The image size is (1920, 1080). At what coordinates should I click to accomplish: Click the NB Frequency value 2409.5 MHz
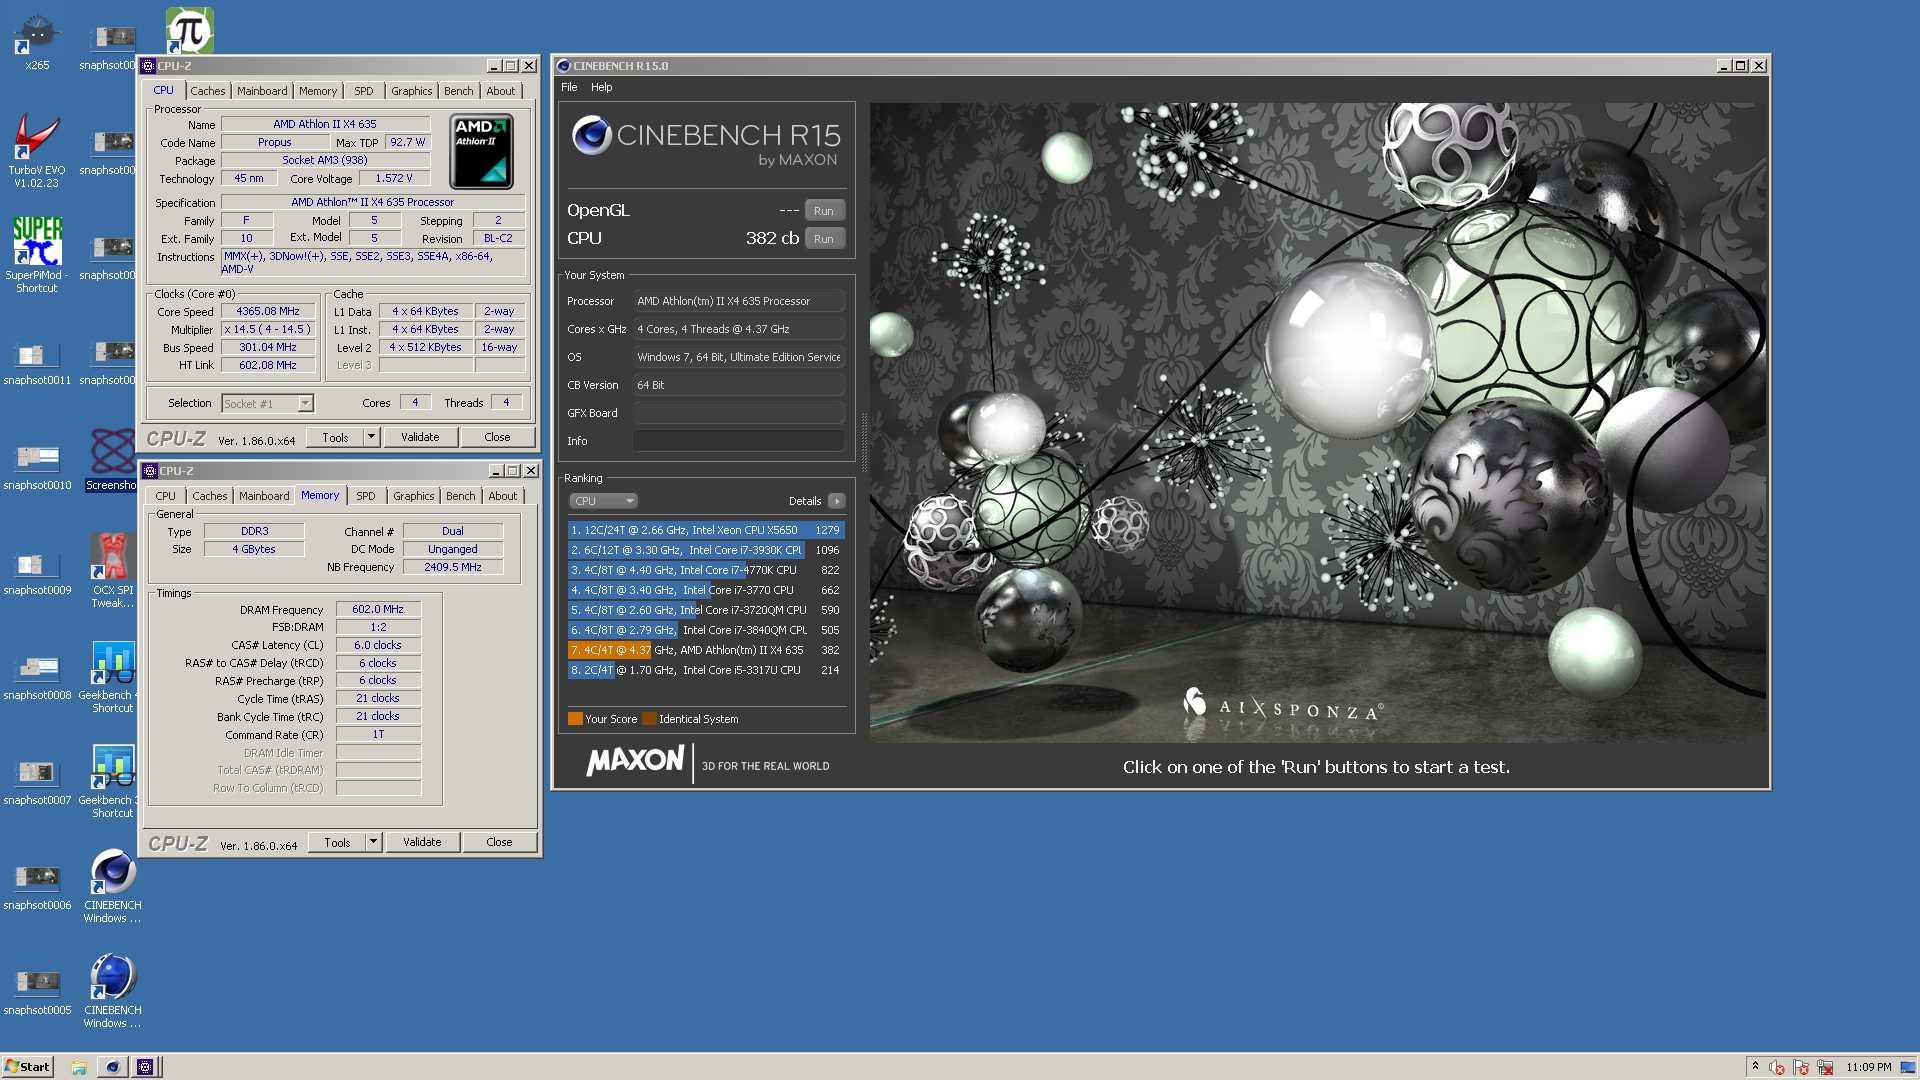tap(453, 567)
